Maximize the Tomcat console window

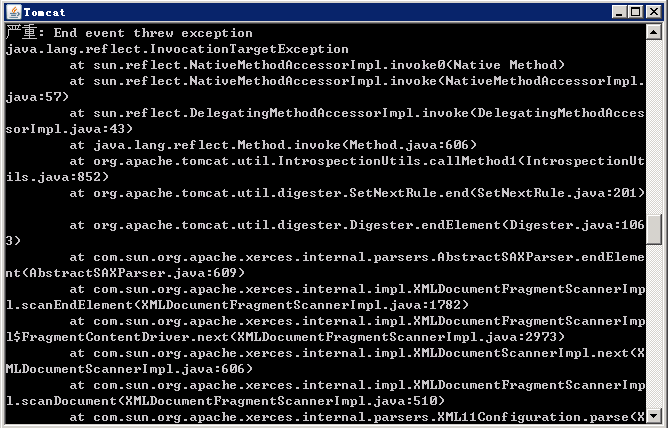(x=636, y=12)
